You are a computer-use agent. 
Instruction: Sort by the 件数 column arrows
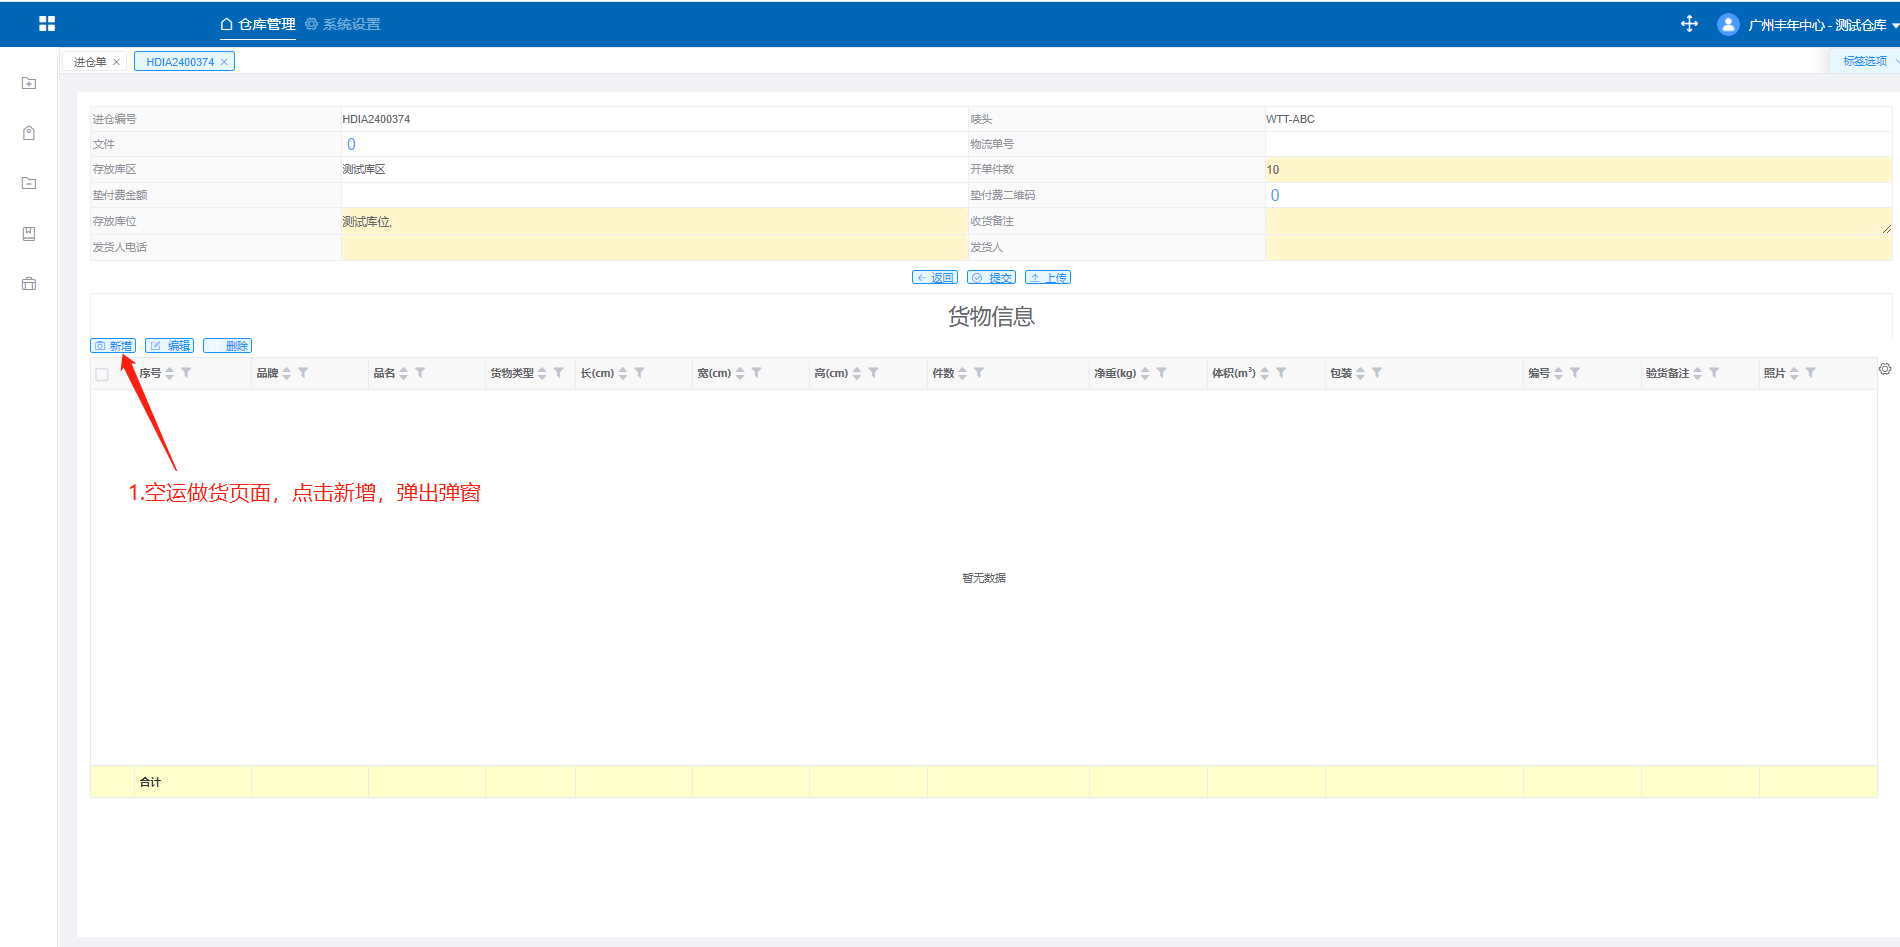963,373
